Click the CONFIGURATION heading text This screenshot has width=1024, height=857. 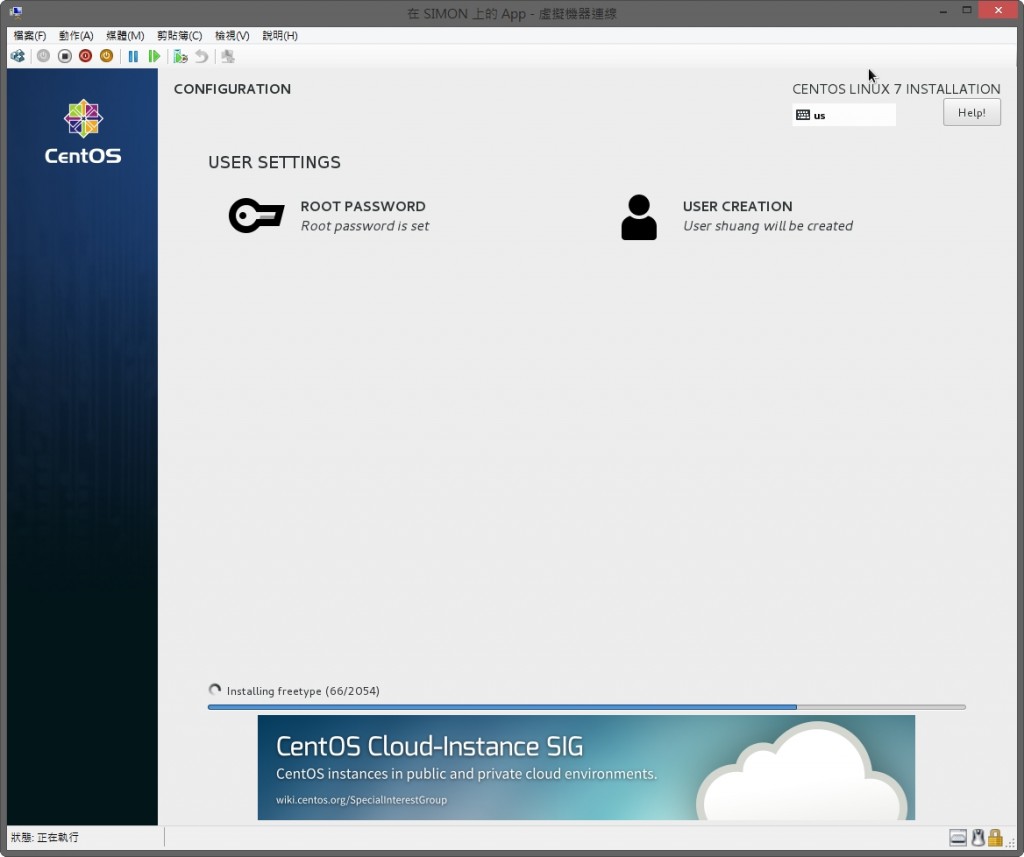[232, 89]
